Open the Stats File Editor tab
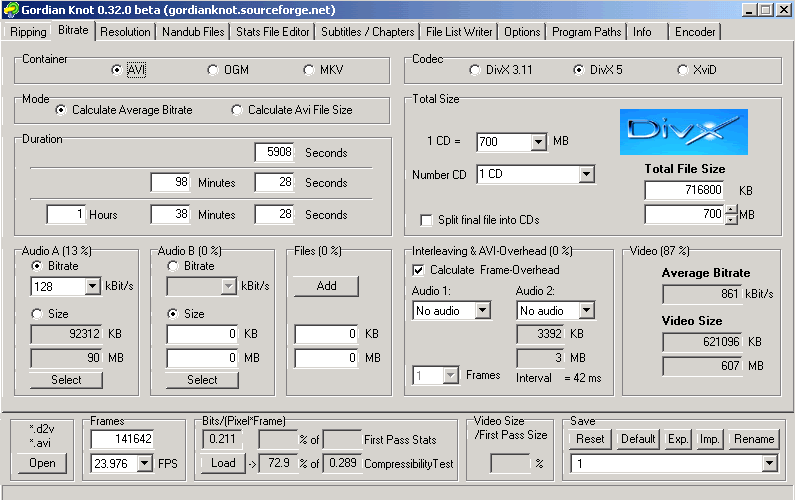 click(x=273, y=32)
